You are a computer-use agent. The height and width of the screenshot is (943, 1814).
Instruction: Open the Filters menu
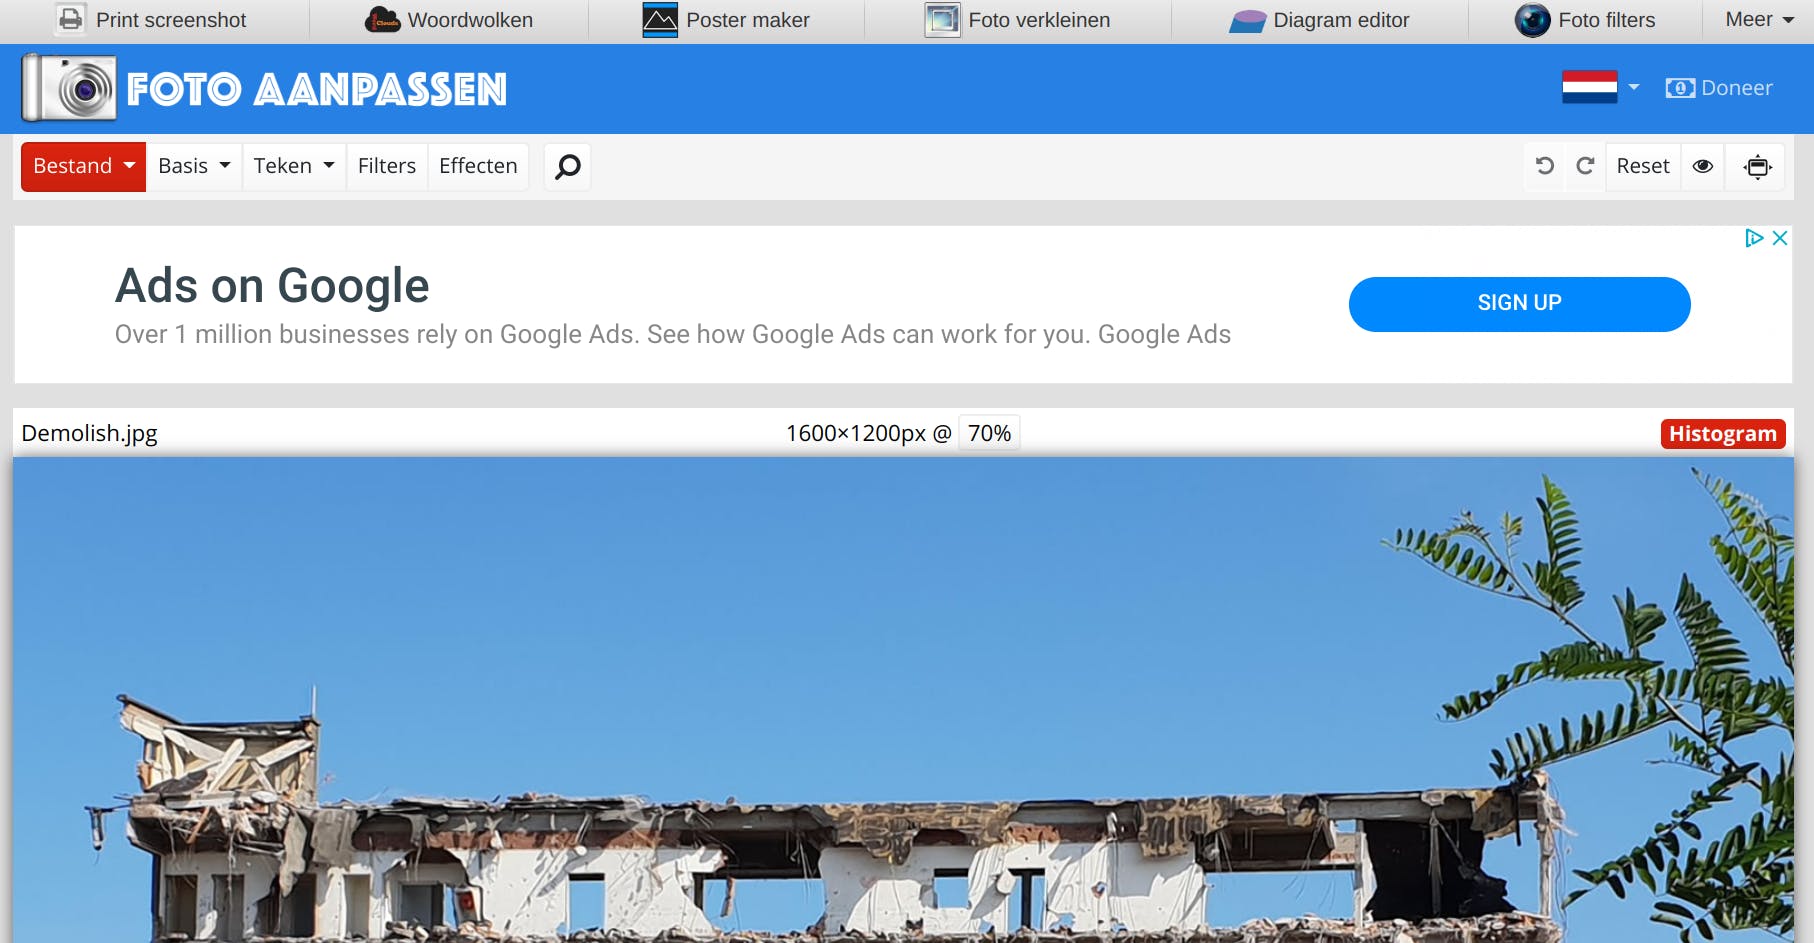pyautogui.click(x=387, y=166)
